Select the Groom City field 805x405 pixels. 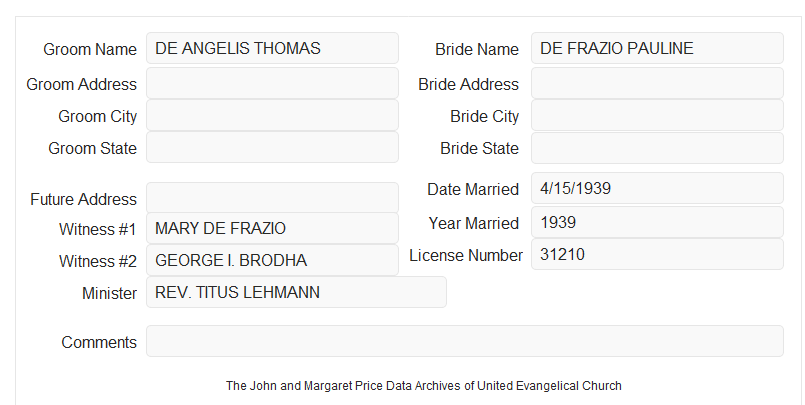click(x=272, y=115)
